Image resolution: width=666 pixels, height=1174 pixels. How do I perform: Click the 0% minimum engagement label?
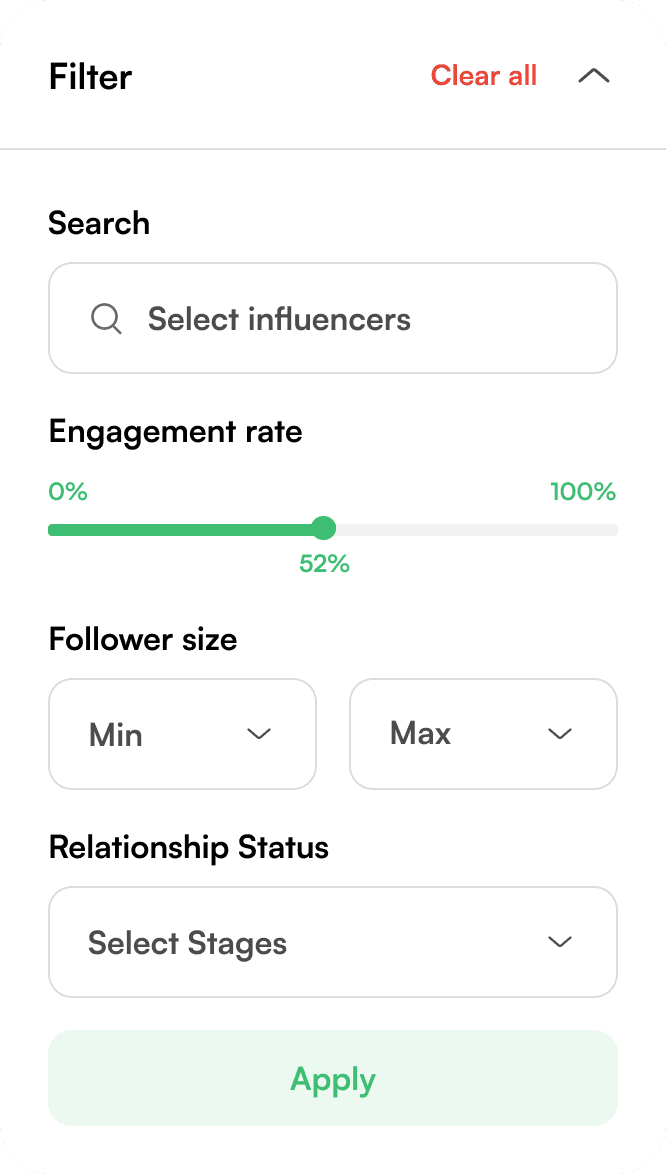pos(68,492)
